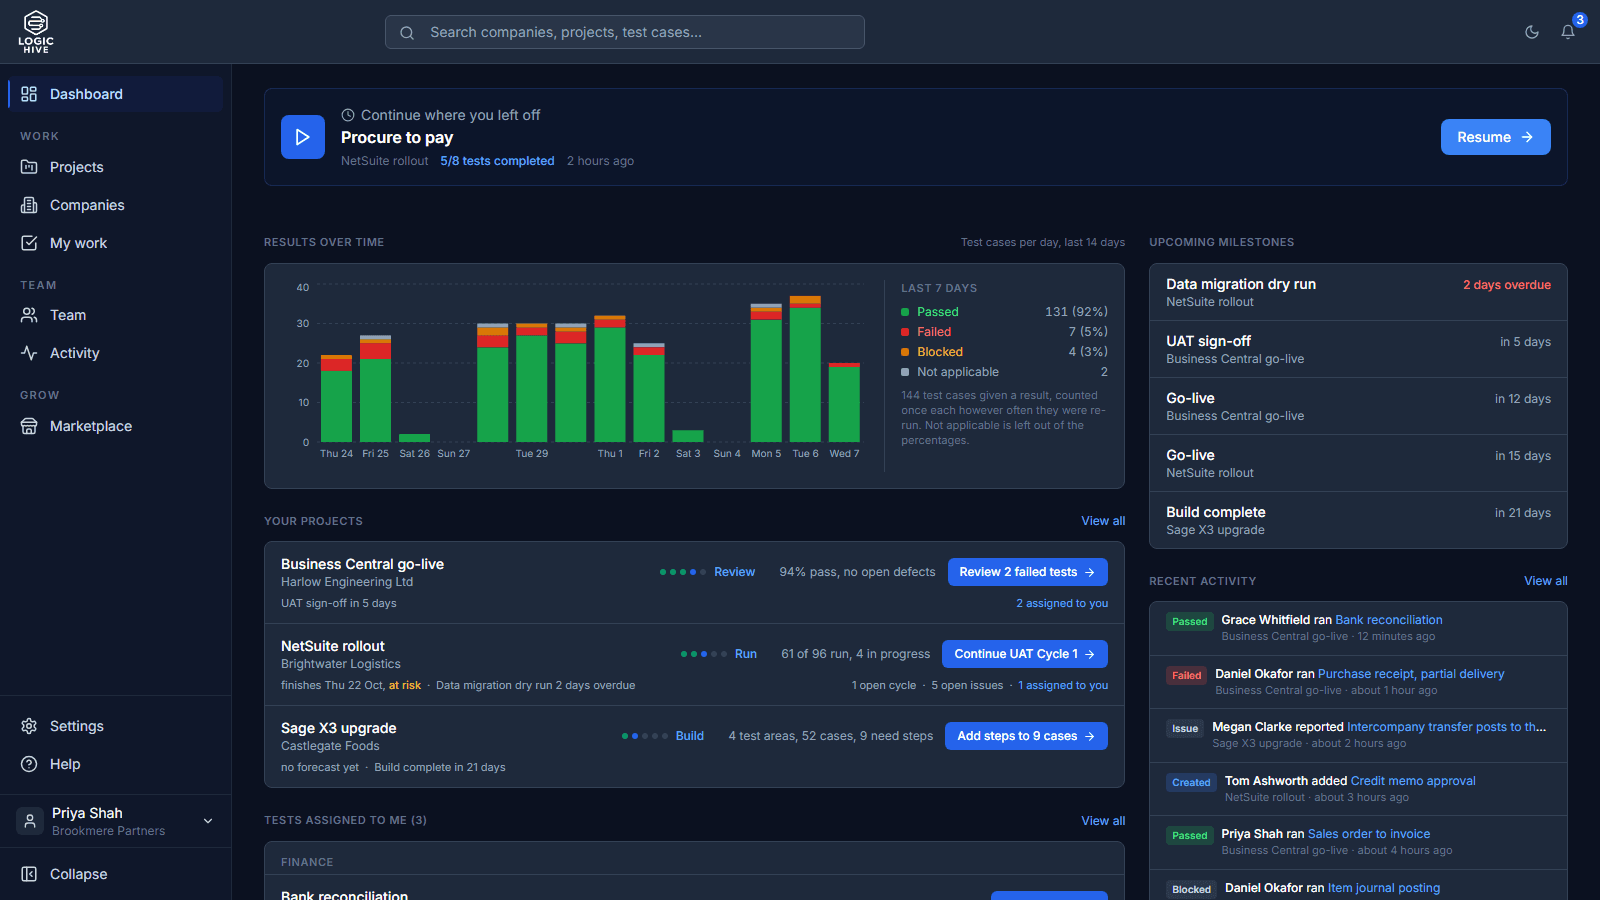The image size is (1600, 900).
Task: Click the orange Blocked legend swatch
Action: pos(905,352)
